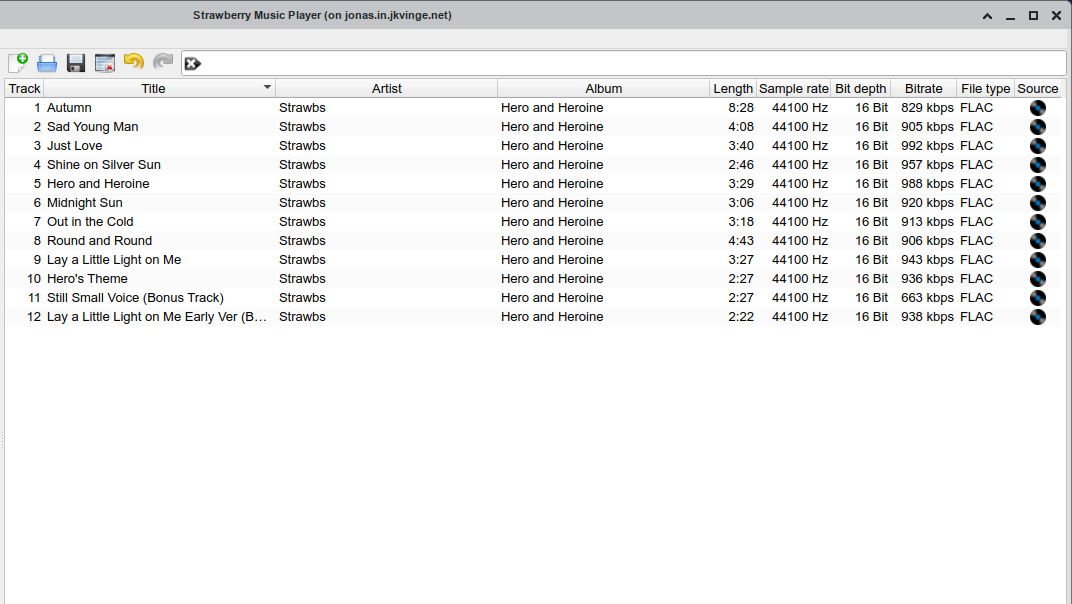Screen dimensions: 1072x604
Task: Click the save playlist floppy icon
Action: point(76,63)
